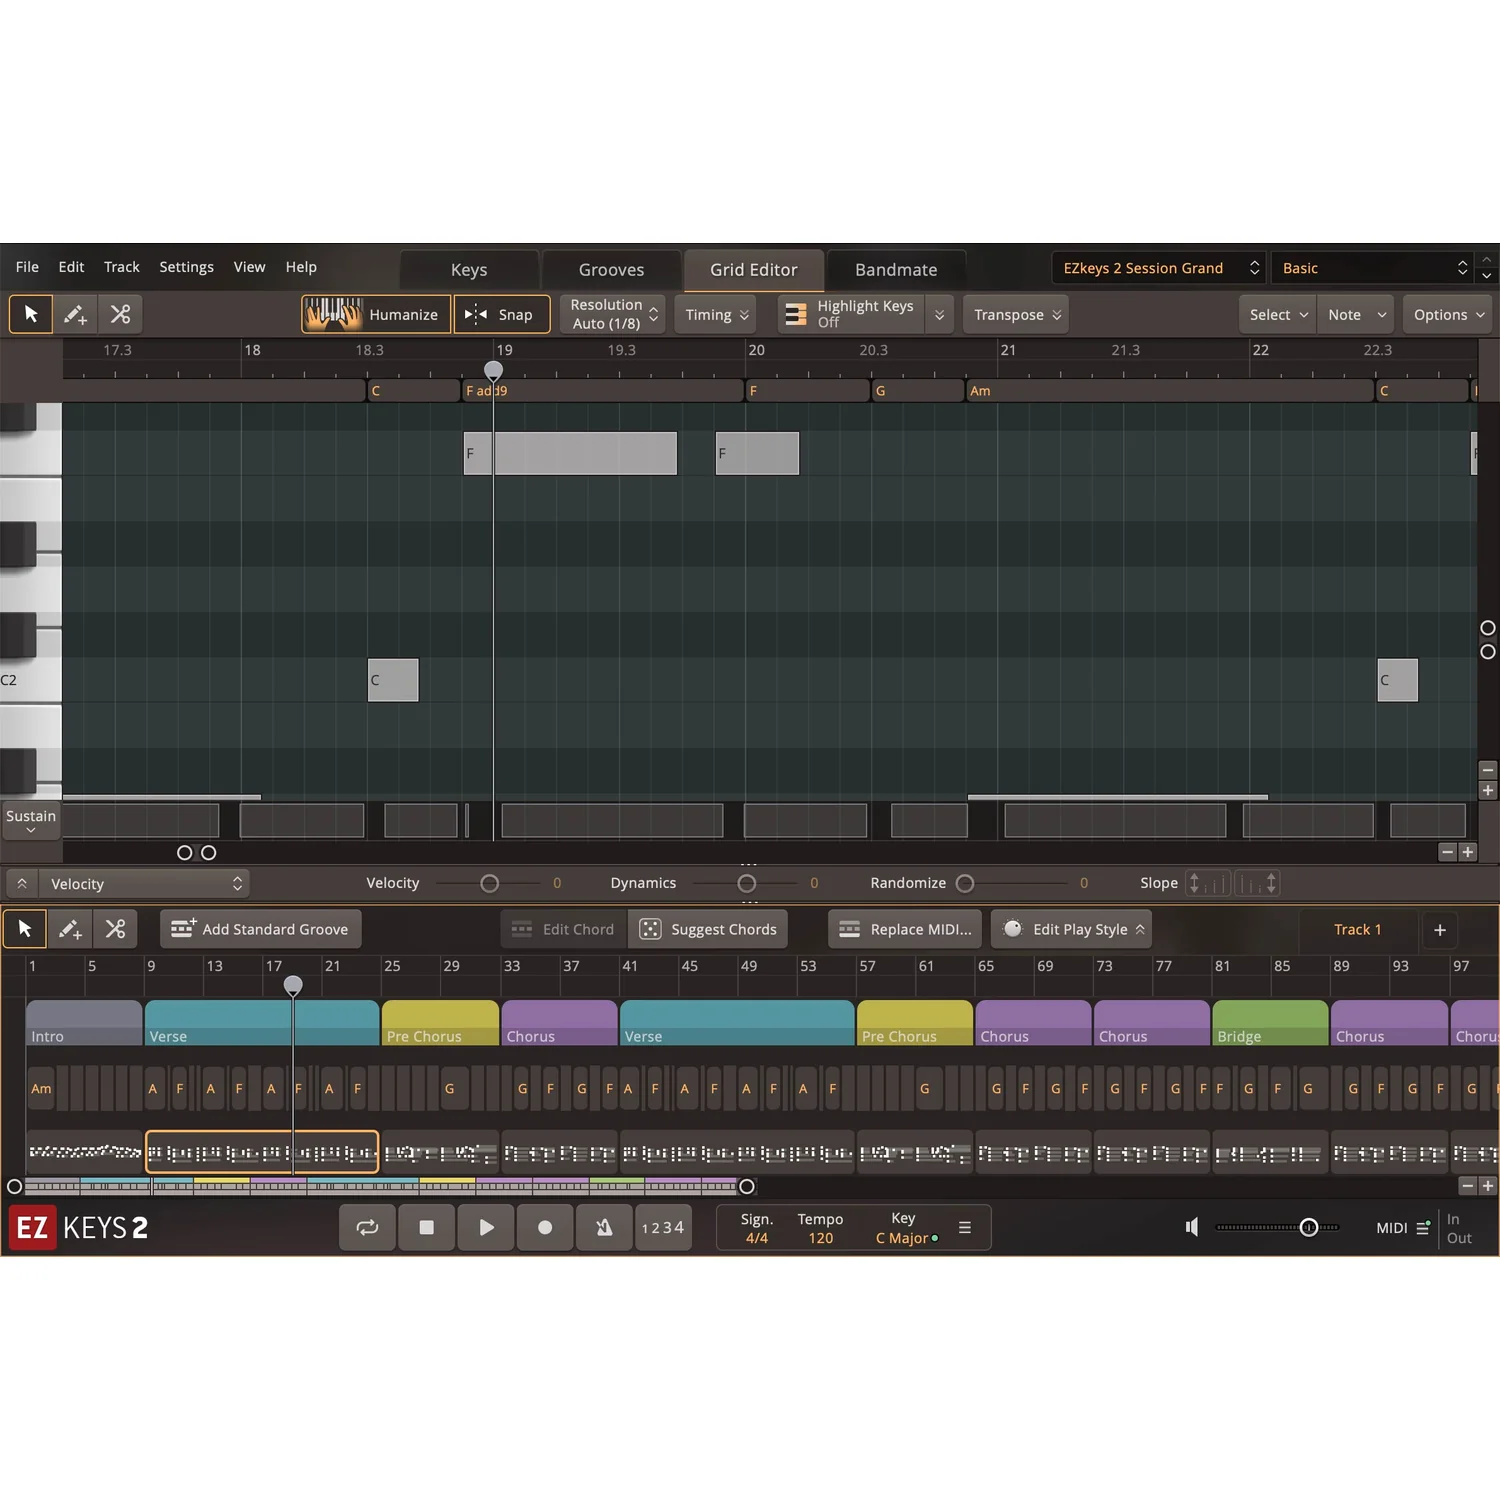Expand the Timing dropdown
1500x1500 pixels.
716,314
